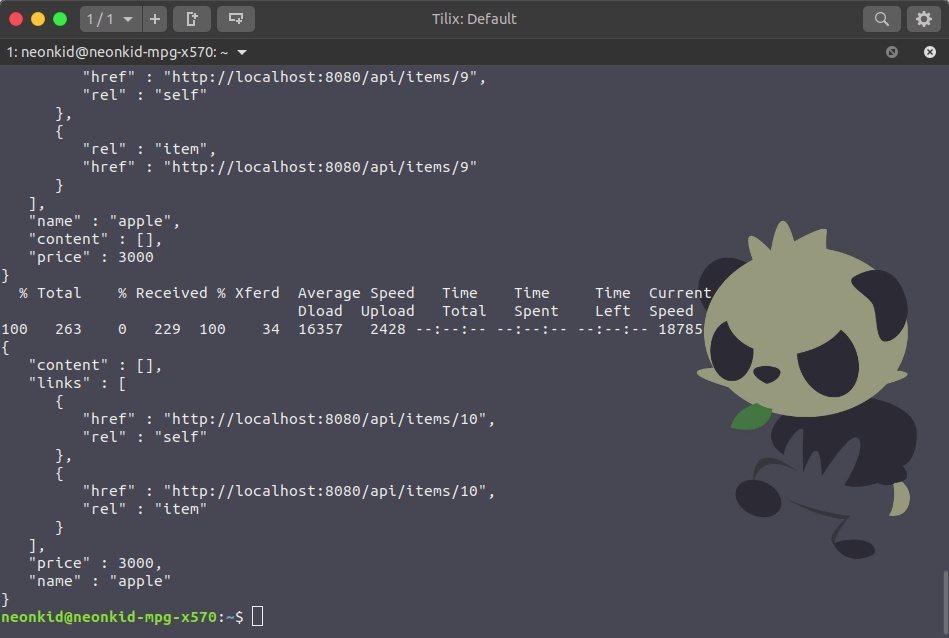Toggle read-only or maximize terminal pane icon
949x638 pixels.
892,52
